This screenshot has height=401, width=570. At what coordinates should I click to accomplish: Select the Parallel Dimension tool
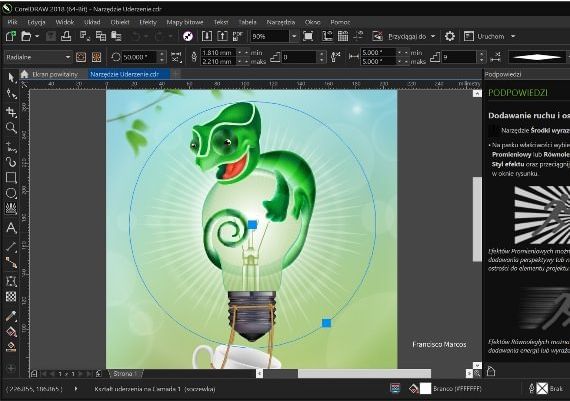[11, 247]
